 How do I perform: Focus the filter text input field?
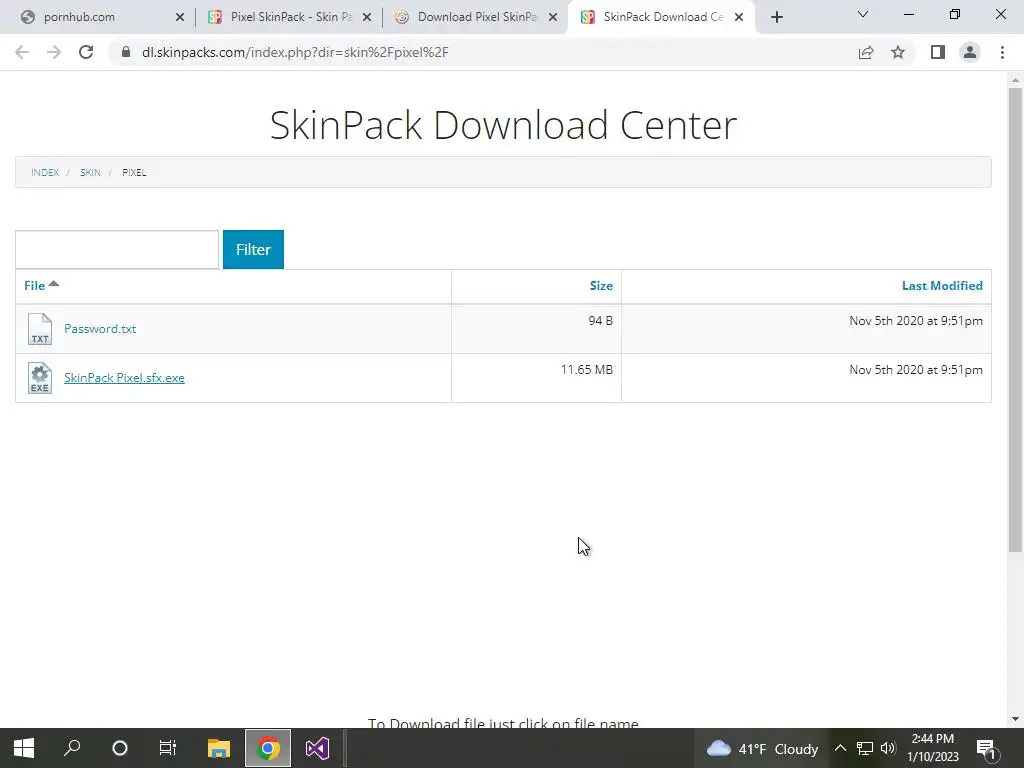click(117, 249)
